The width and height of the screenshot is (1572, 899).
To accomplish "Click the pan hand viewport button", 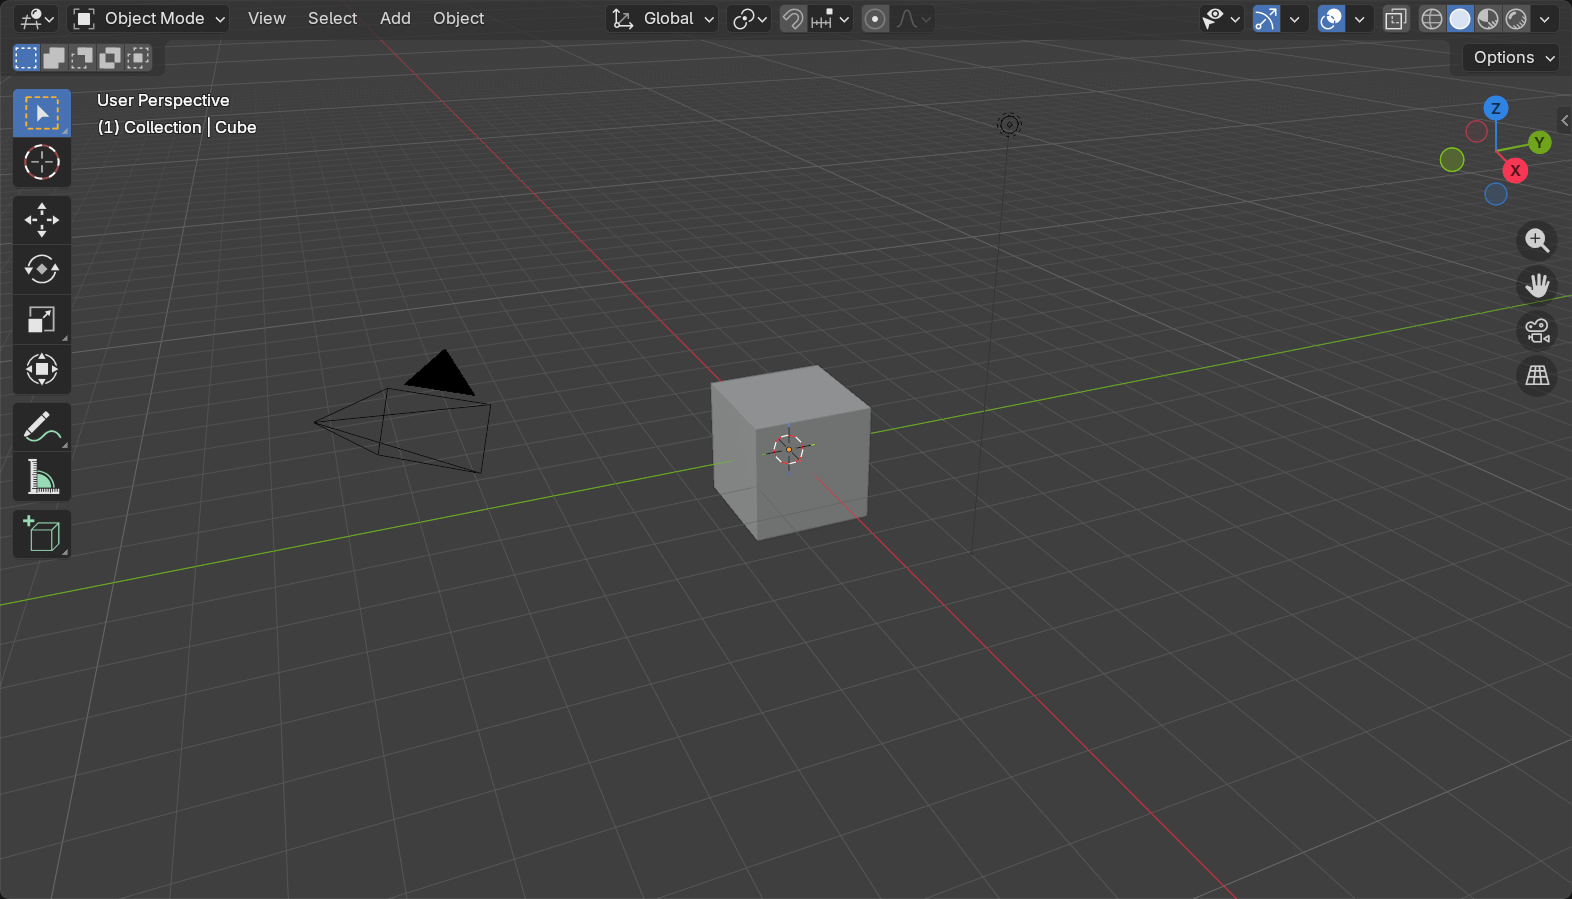I will click(x=1537, y=285).
